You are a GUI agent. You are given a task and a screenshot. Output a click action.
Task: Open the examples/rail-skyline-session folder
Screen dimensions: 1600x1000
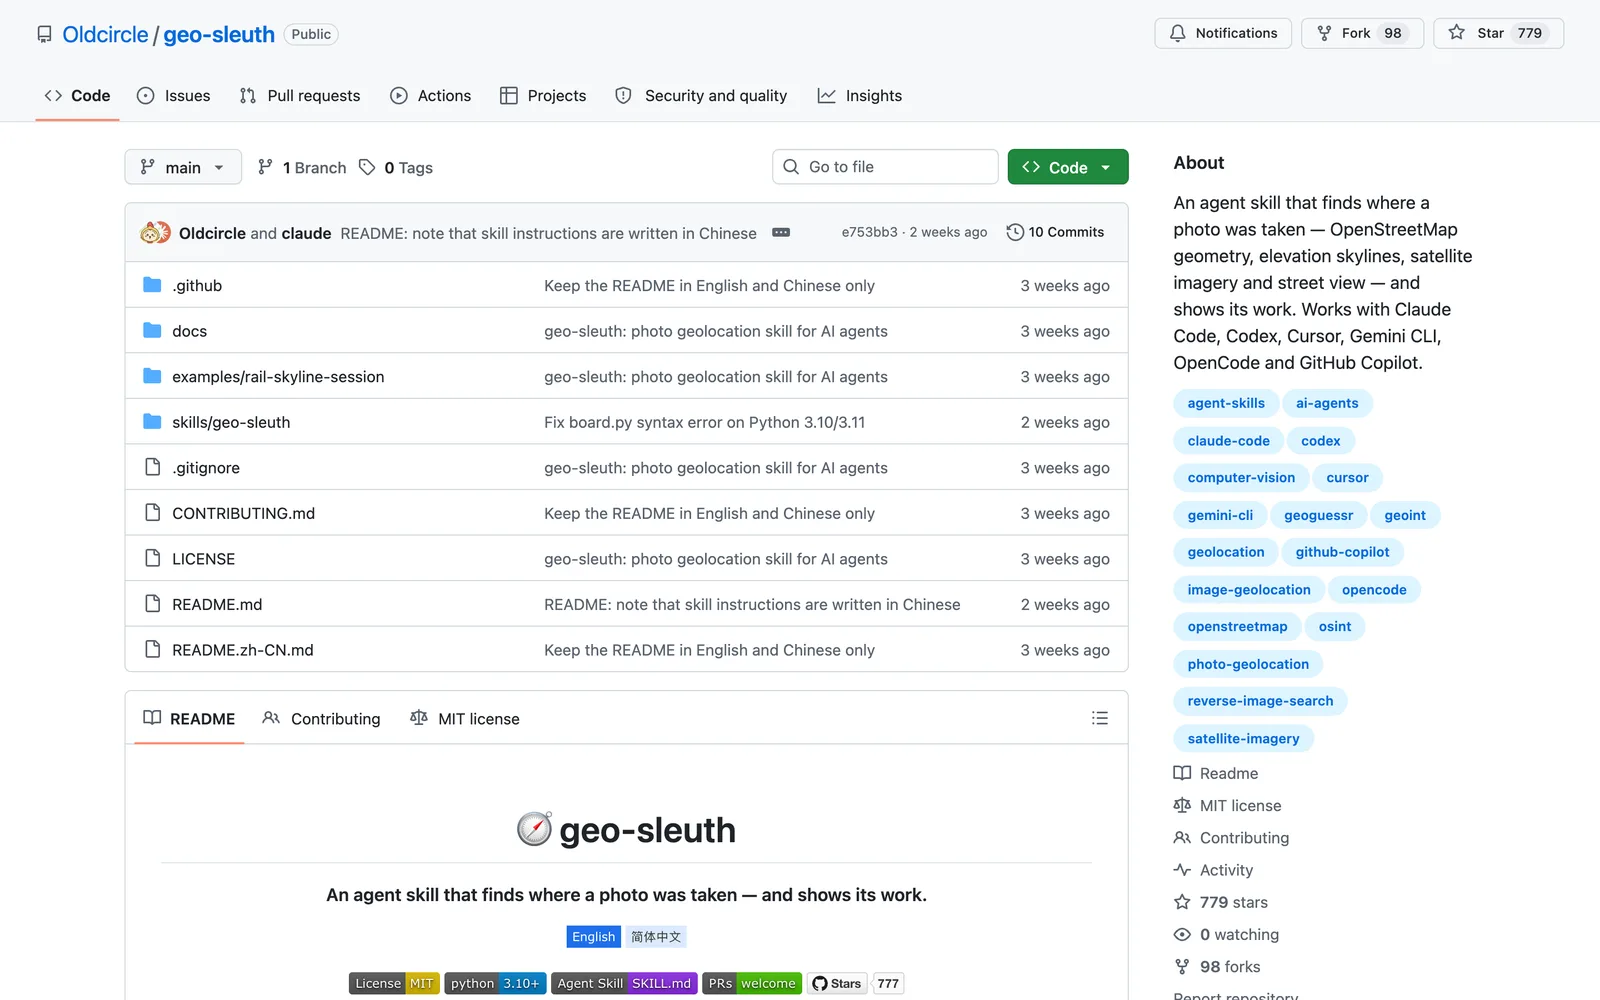click(278, 376)
